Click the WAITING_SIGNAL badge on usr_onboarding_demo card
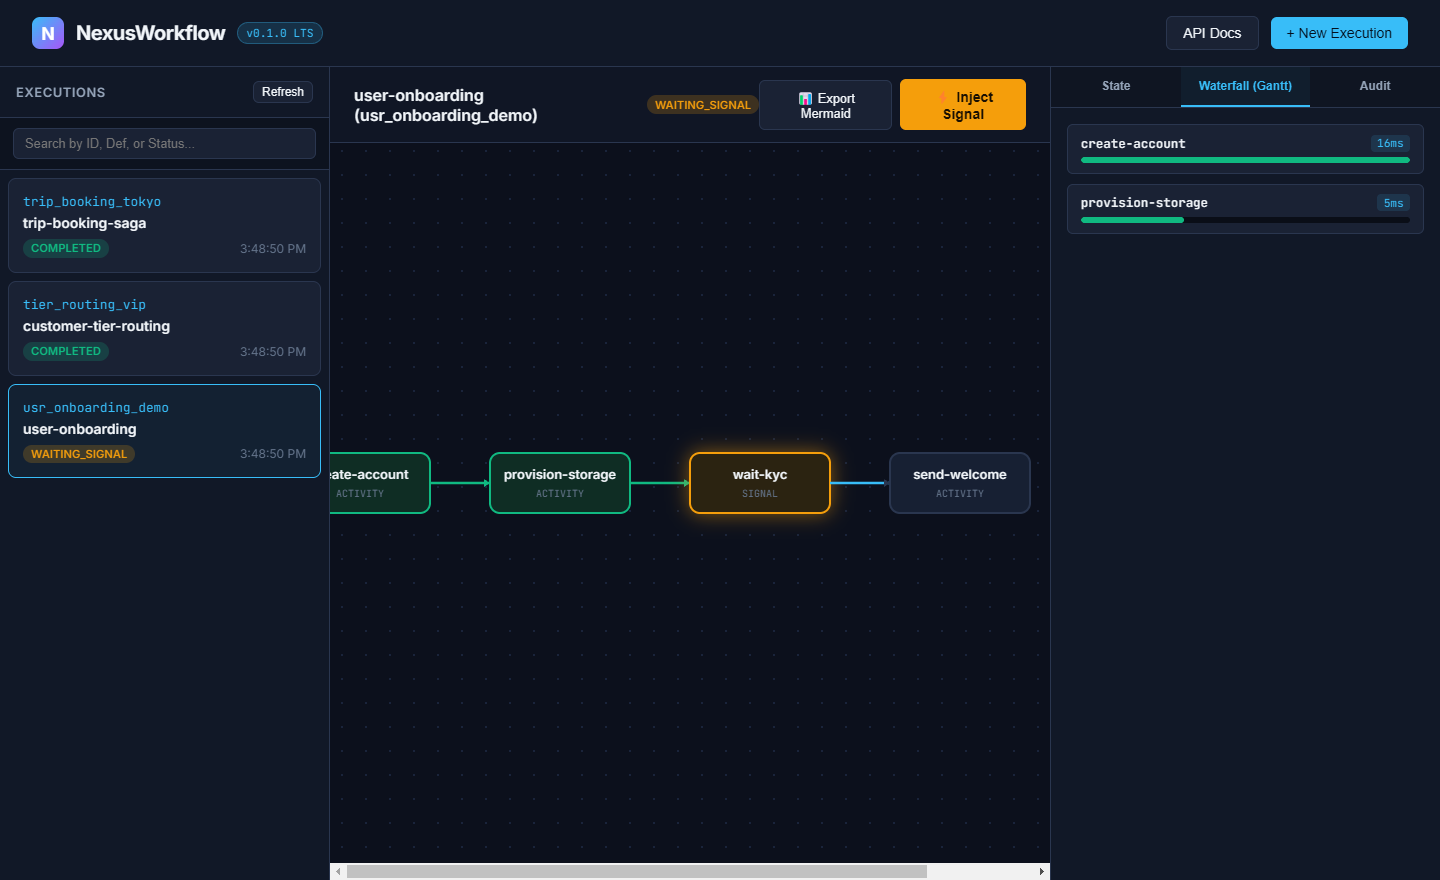The height and width of the screenshot is (880, 1440). (79, 454)
